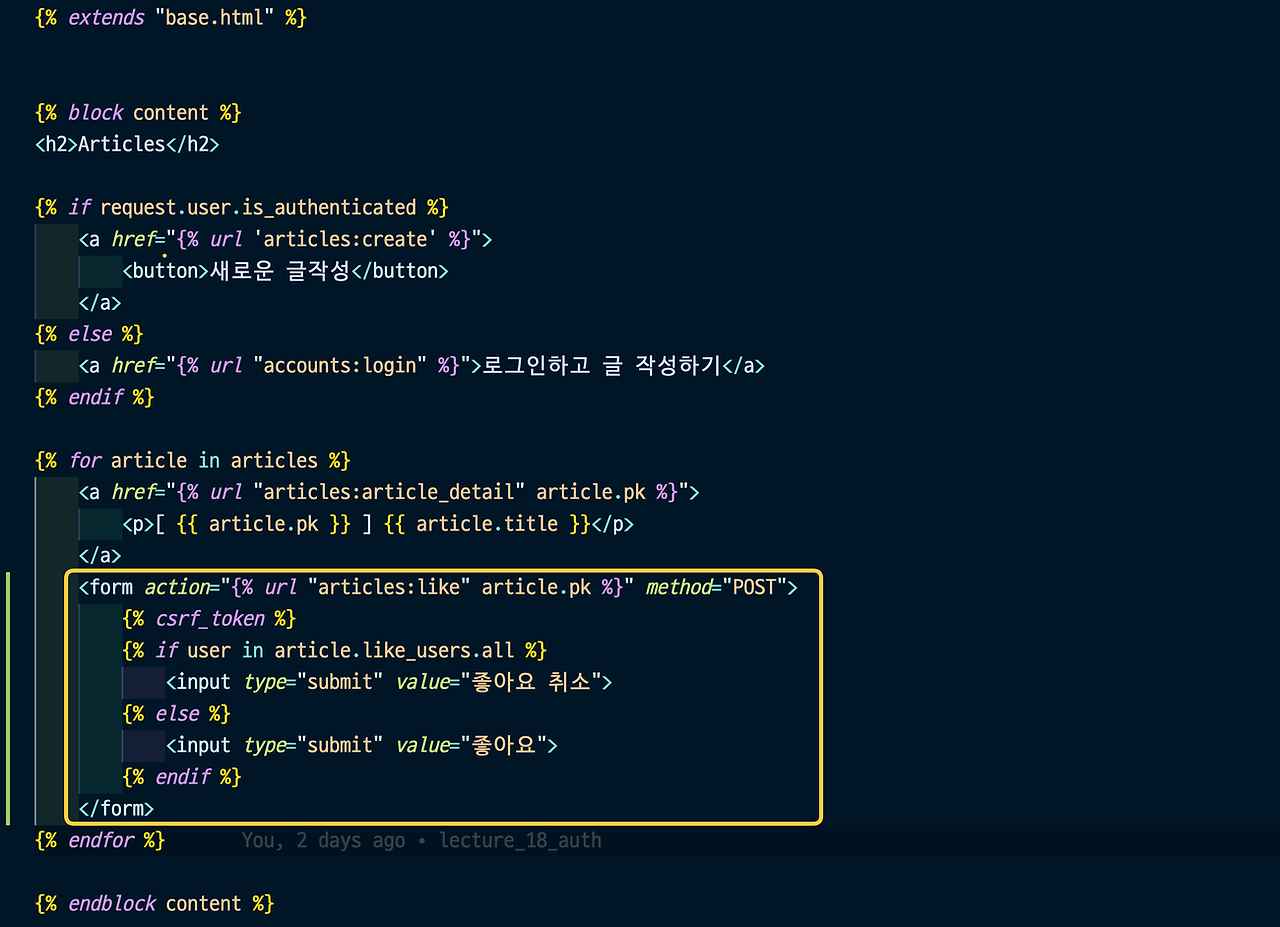Click the 로그인하고 글 작성하기 link text
This screenshot has height=927, width=1280.
tap(602, 366)
